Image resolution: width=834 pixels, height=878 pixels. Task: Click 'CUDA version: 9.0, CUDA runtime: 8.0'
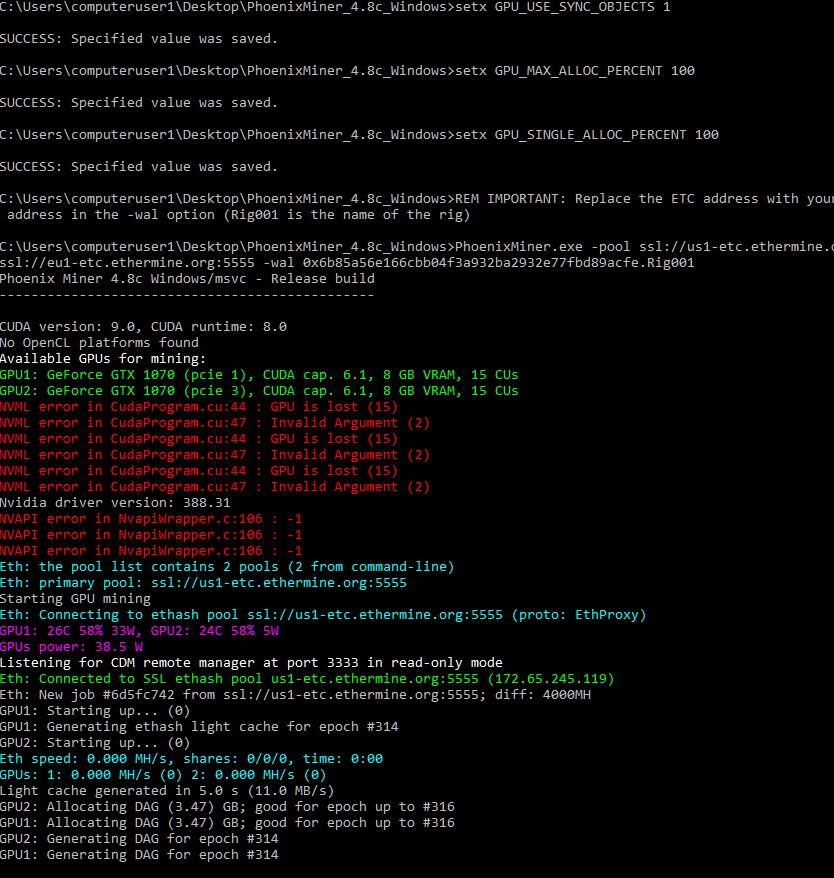click(x=143, y=327)
